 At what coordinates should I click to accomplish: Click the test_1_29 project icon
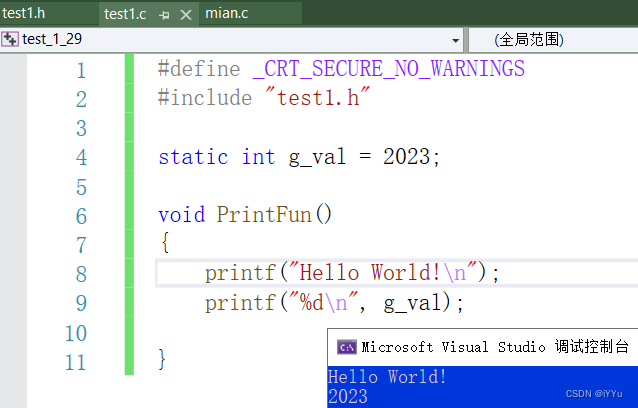click(x=10, y=39)
